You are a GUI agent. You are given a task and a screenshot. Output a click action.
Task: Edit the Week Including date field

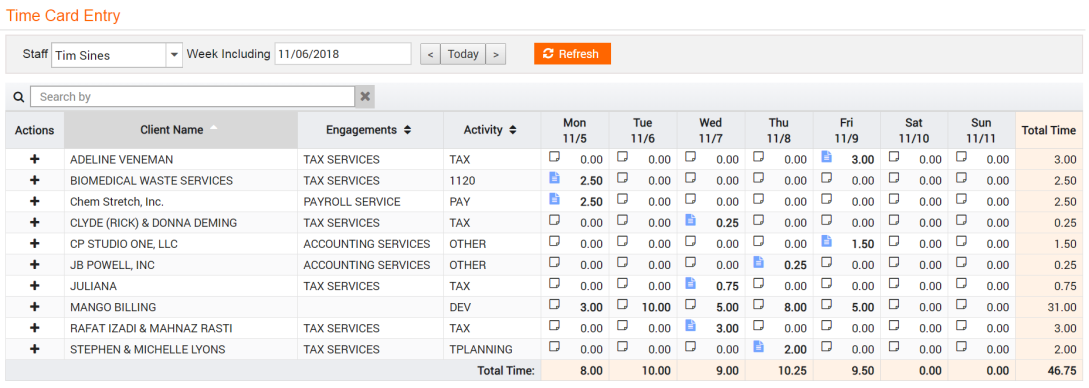click(343, 54)
